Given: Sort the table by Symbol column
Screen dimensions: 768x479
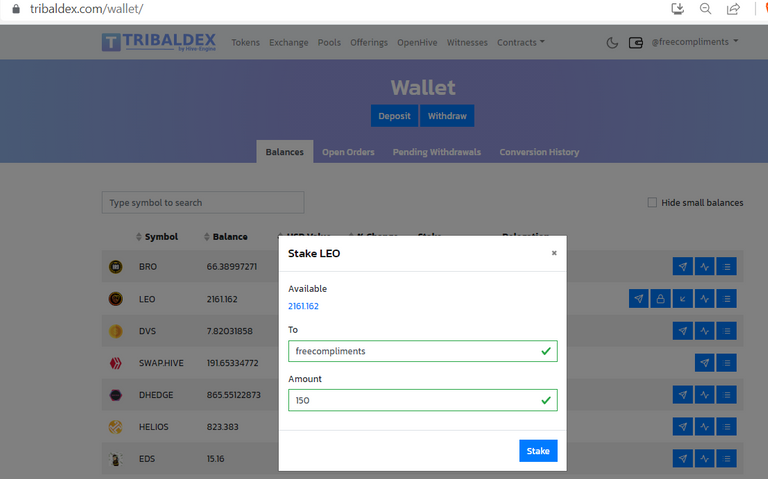Looking at the screenshot, I should (x=157, y=237).
